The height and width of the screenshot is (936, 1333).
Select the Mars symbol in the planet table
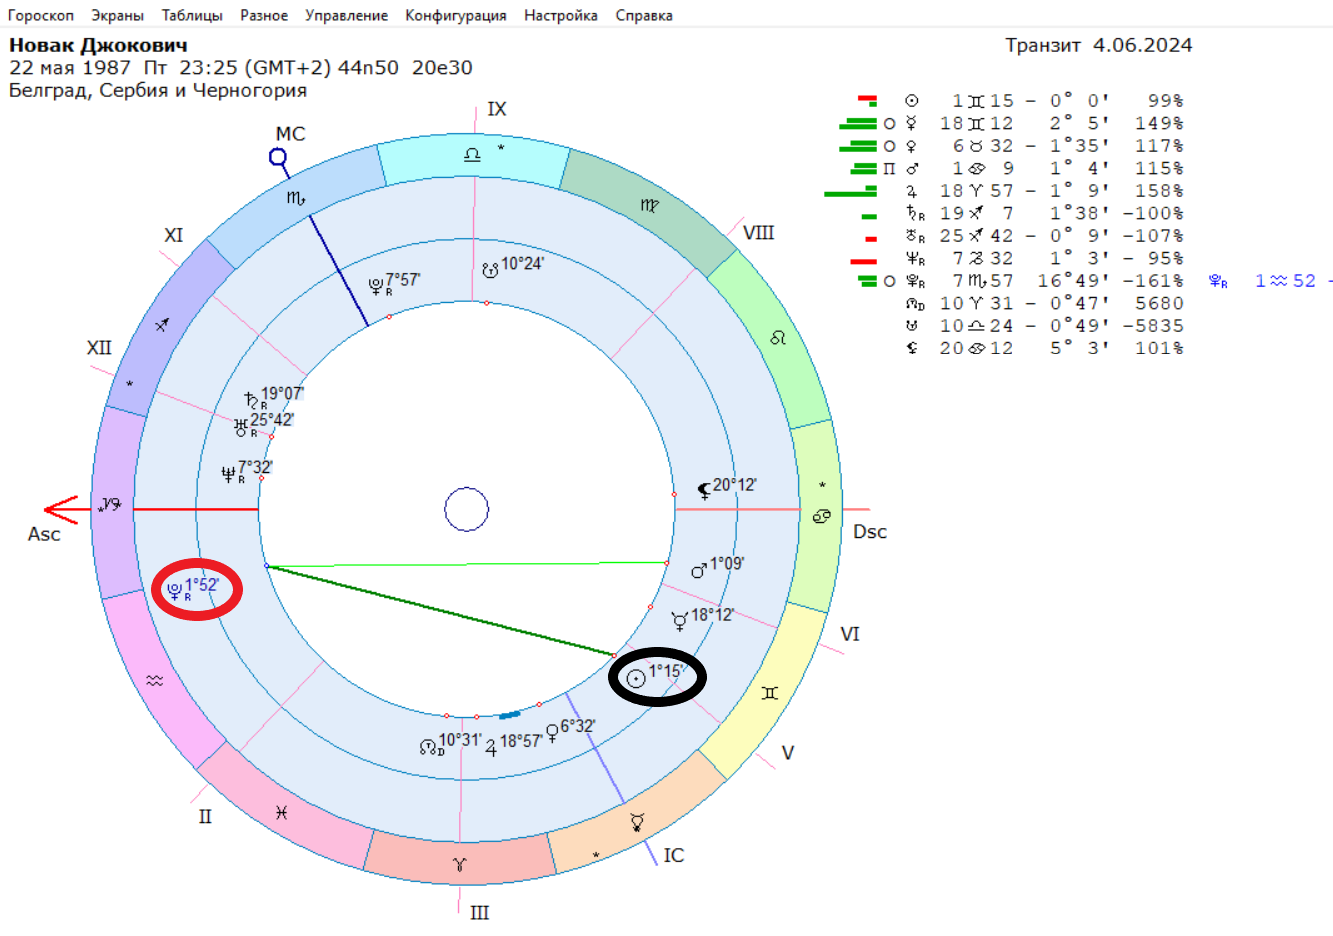pos(912,169)
